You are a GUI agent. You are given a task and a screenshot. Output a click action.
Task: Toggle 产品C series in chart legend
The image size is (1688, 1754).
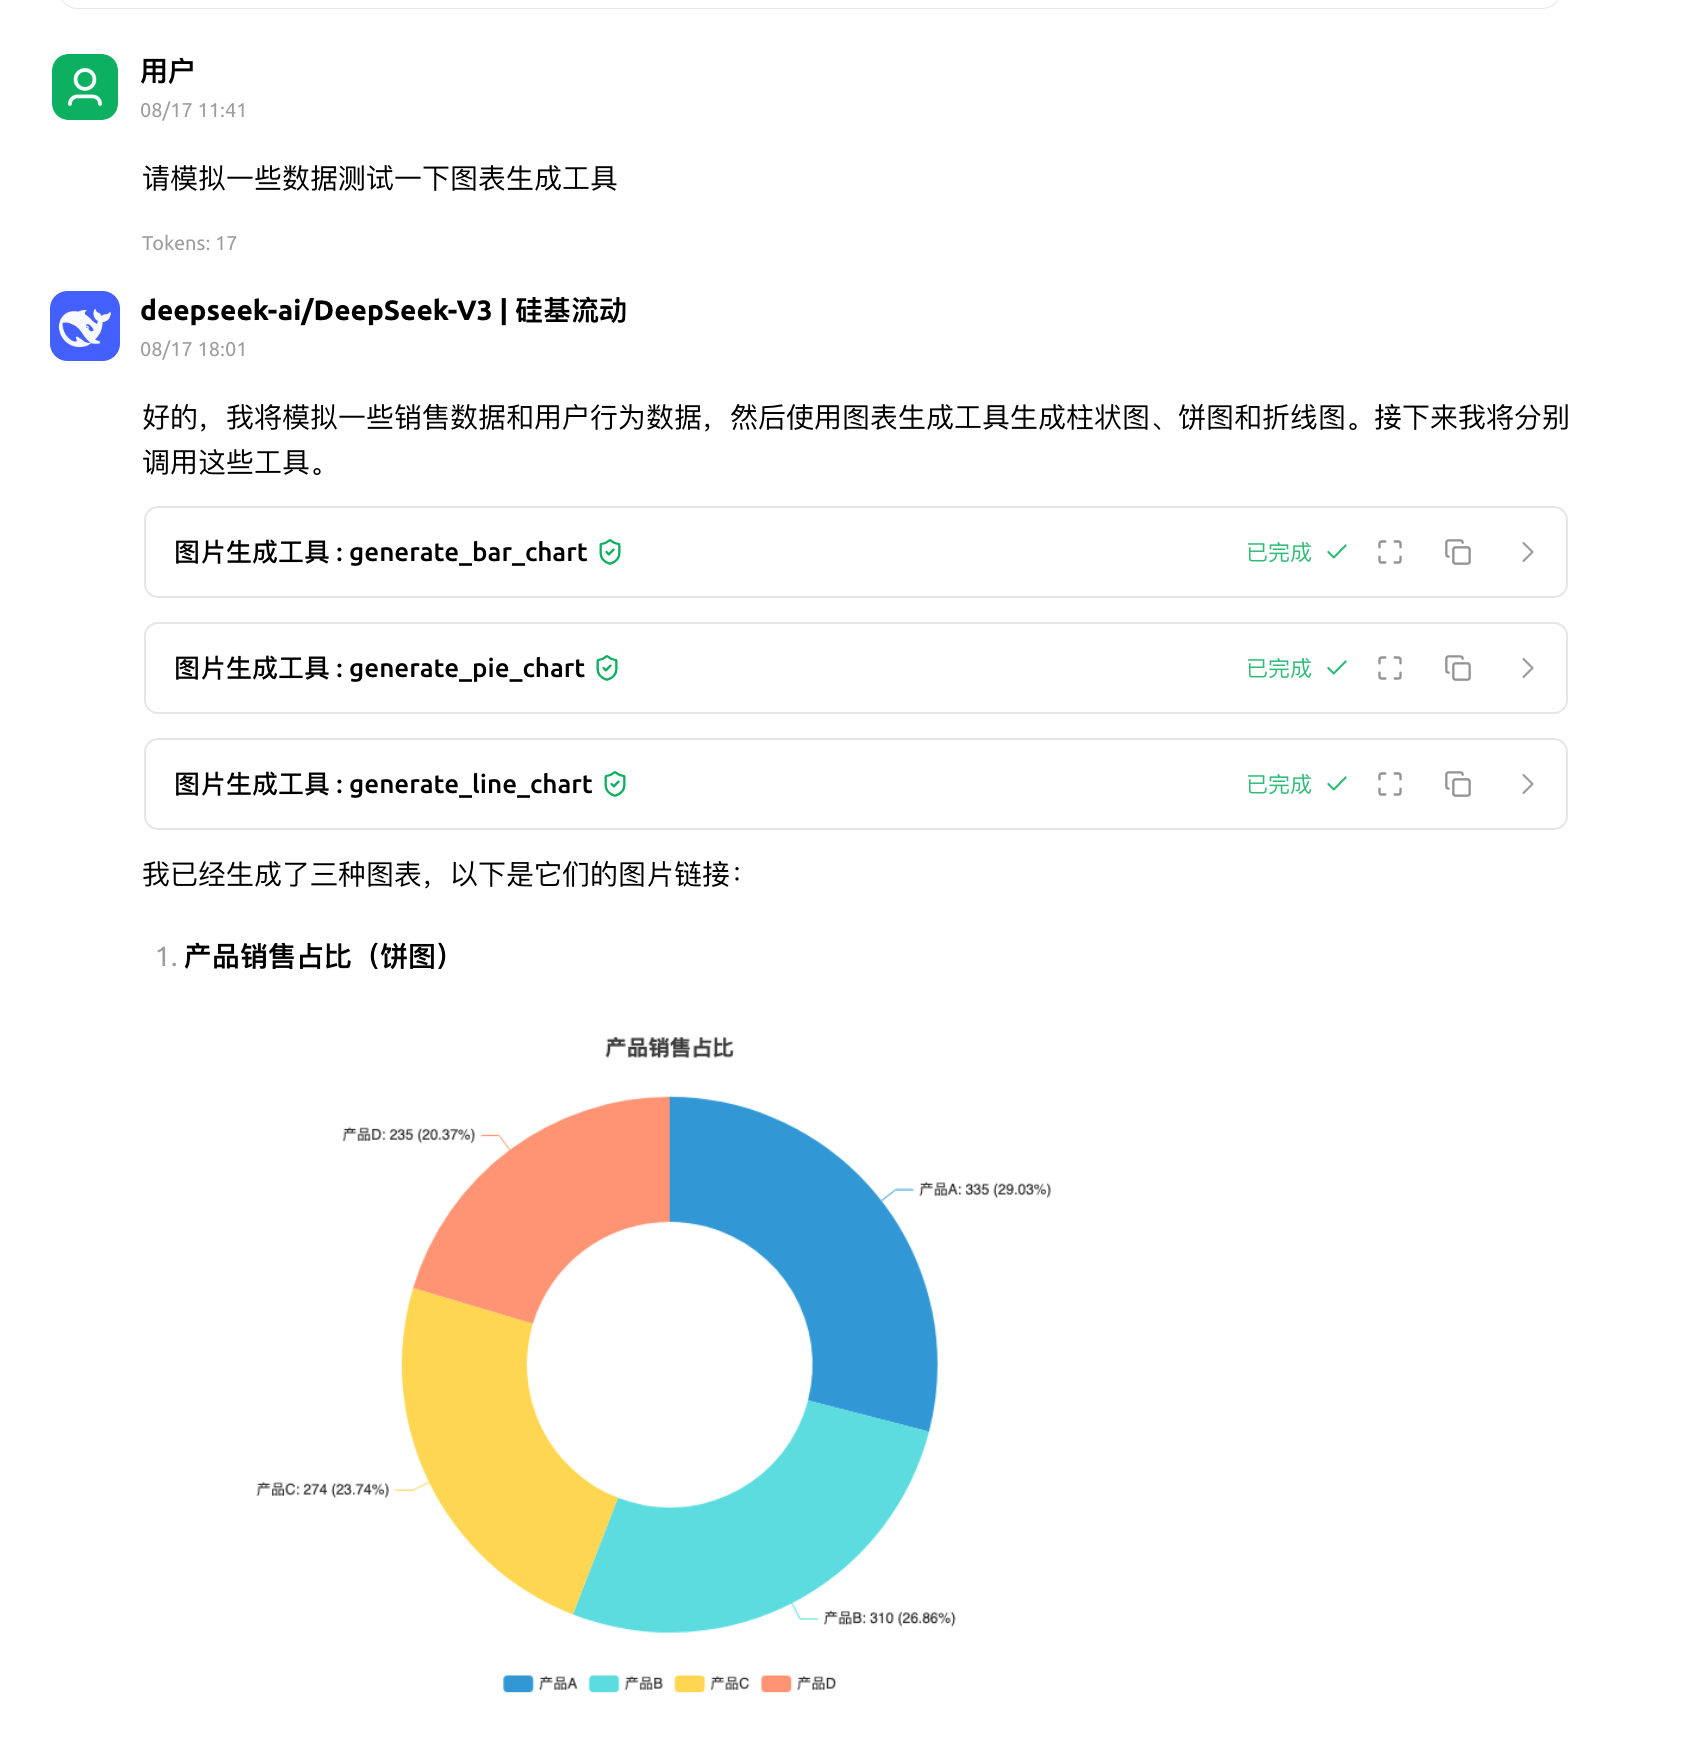712,1683
